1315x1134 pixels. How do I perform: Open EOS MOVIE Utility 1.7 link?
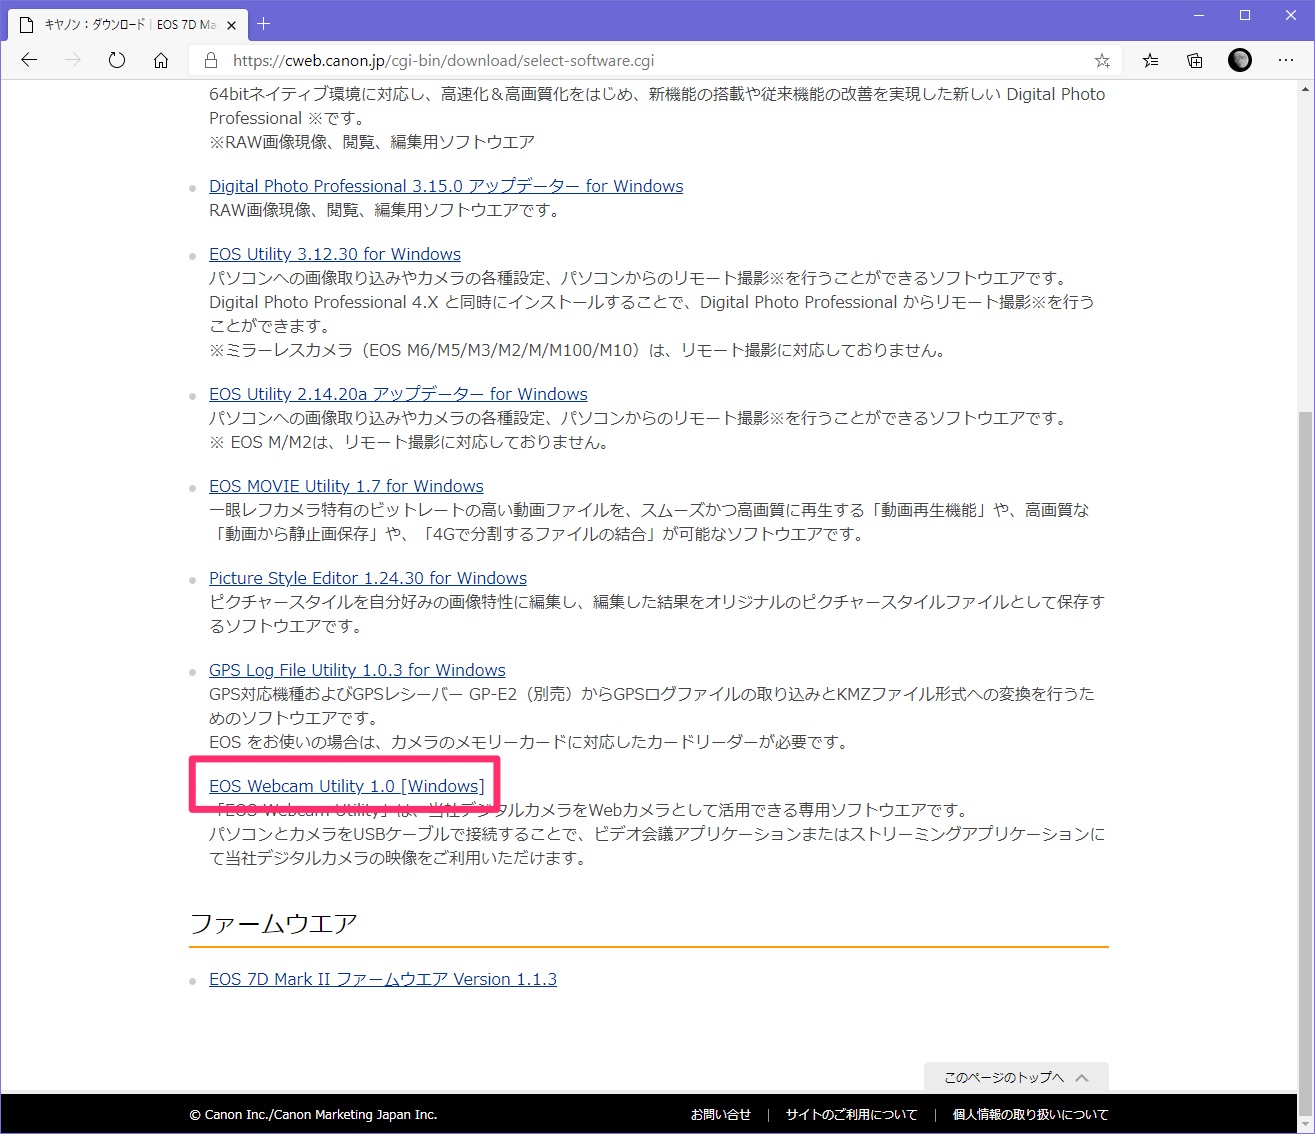[346, 486]
